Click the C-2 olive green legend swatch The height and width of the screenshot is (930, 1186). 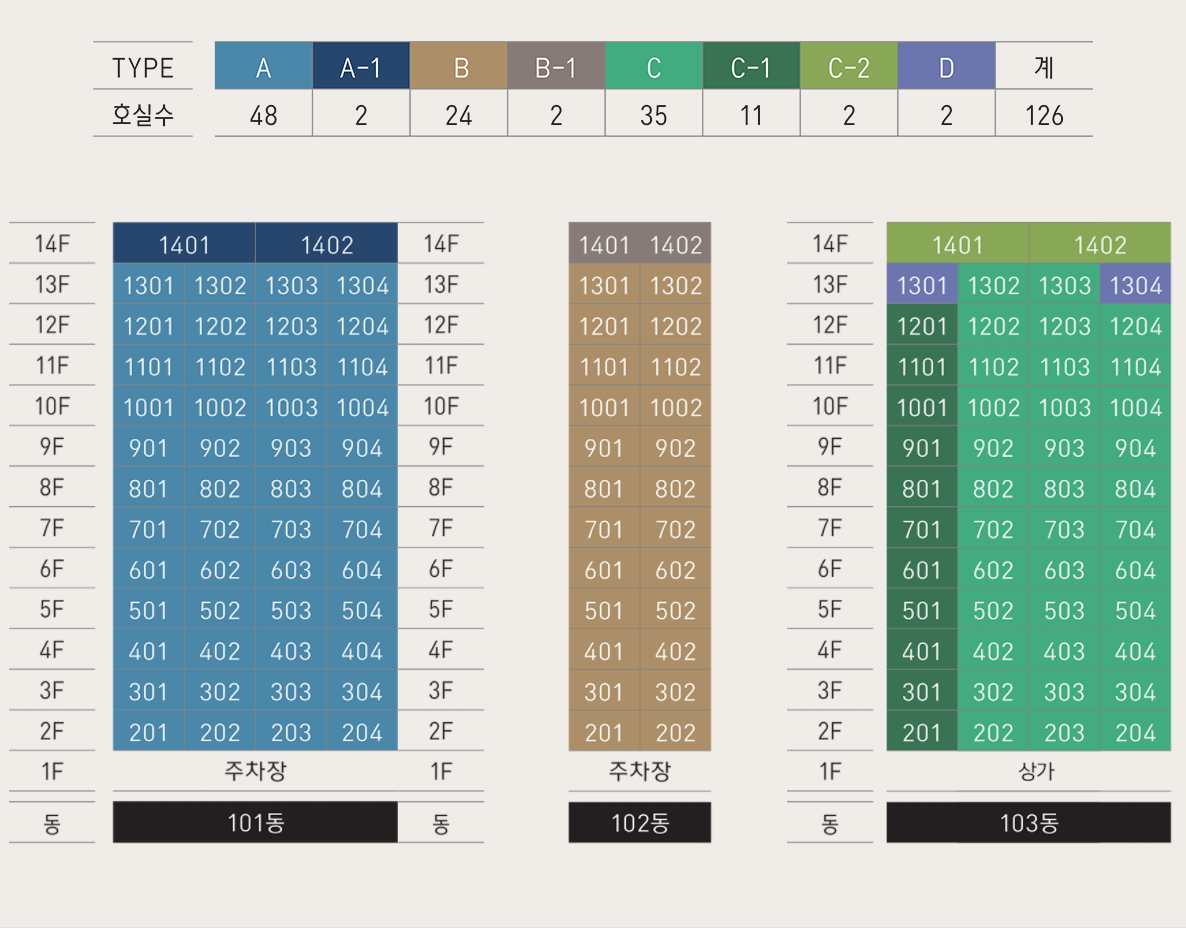[x=849, y=67]
